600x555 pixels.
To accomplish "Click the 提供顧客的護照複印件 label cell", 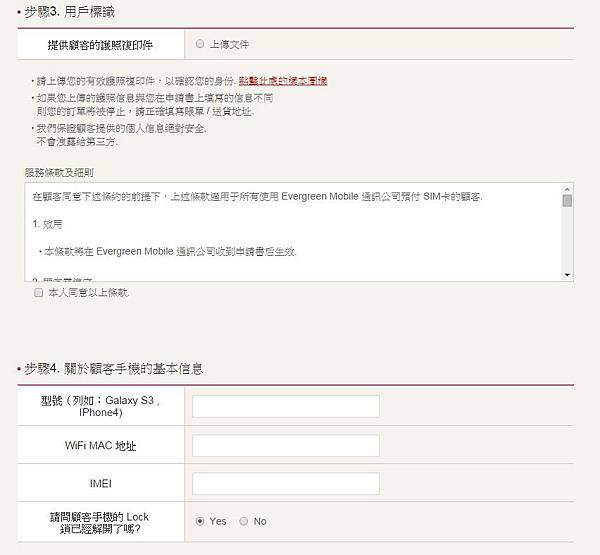I will [100, 45].
